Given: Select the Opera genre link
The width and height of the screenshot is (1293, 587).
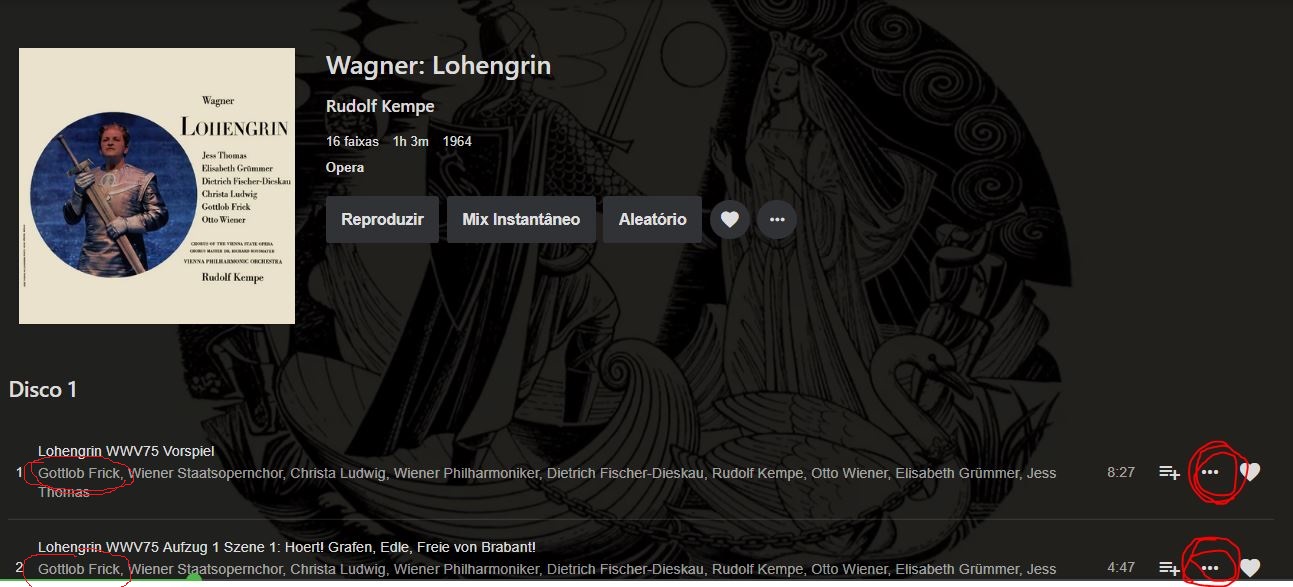Looking at the screenshot, I should (x=345, y=167).
